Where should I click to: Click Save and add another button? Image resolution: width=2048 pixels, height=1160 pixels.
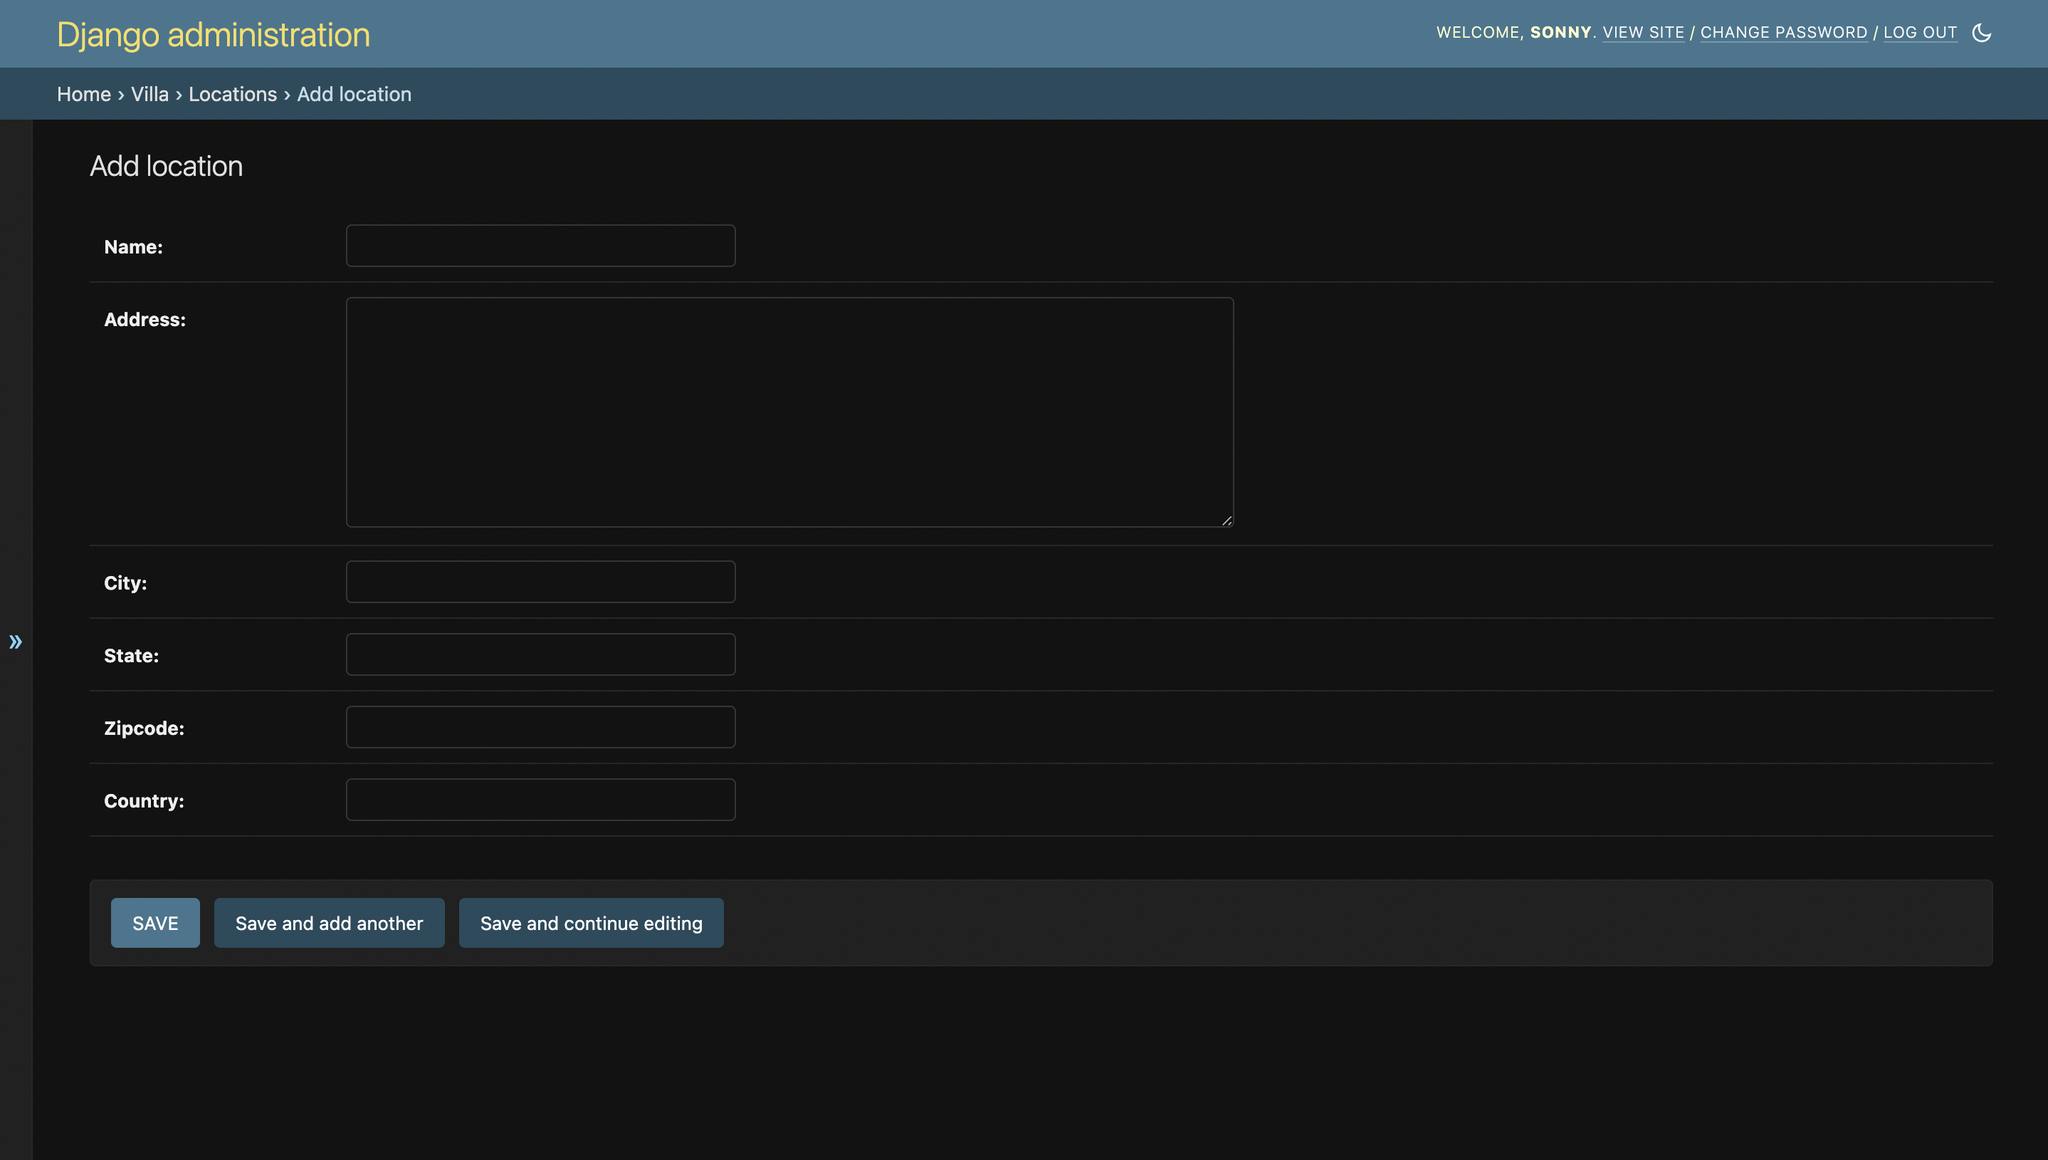coord(329,923)
